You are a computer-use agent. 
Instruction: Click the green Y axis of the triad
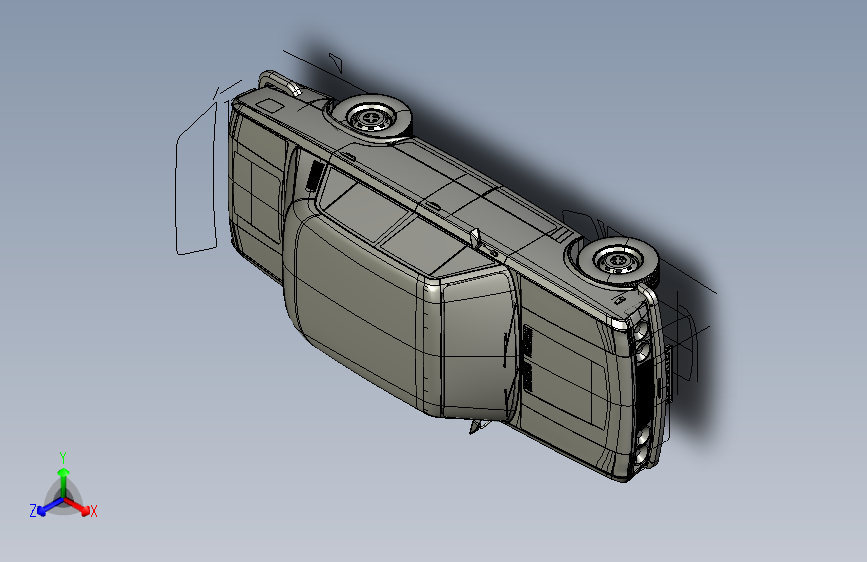coord(64,482)
